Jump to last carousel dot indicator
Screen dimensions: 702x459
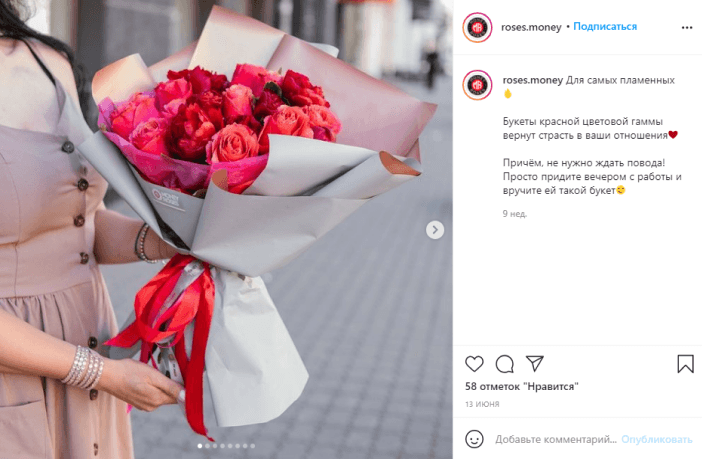(x=253, y=446)
